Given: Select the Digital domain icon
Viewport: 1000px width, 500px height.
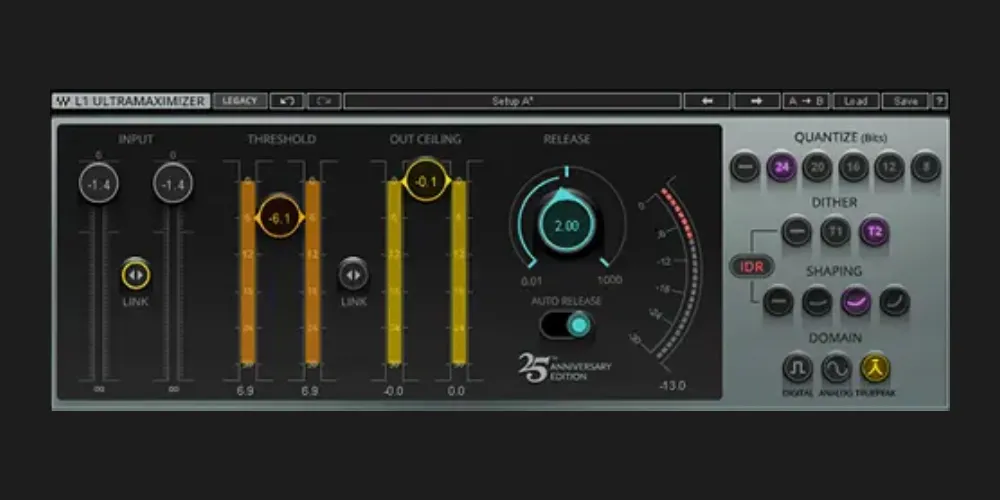Looking at the screenshot, I should click(x=798, y=369).
